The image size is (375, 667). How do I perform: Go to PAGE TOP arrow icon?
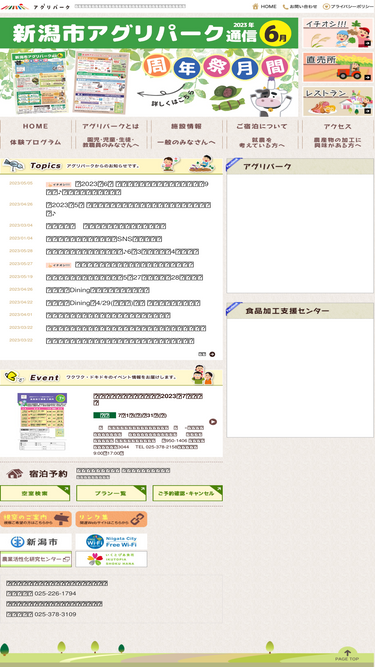(347, 654)
